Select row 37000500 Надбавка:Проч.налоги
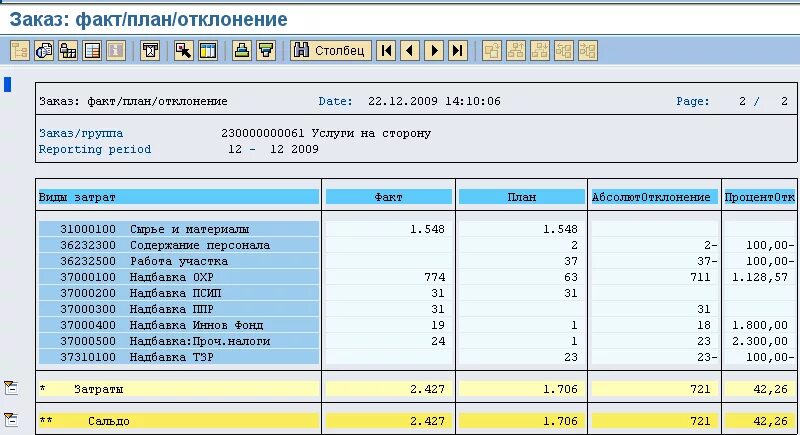The image size is (800, 435). [179, 341]
